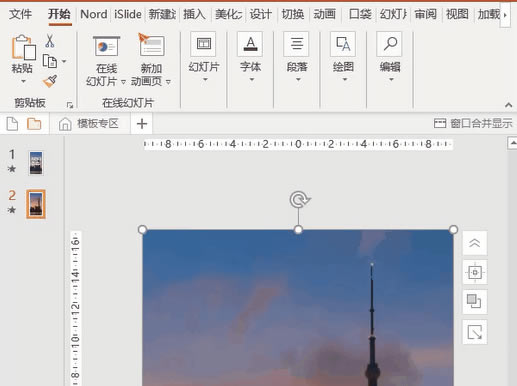
Task: Click the Cut scissors icon
Action: (50, 41)
